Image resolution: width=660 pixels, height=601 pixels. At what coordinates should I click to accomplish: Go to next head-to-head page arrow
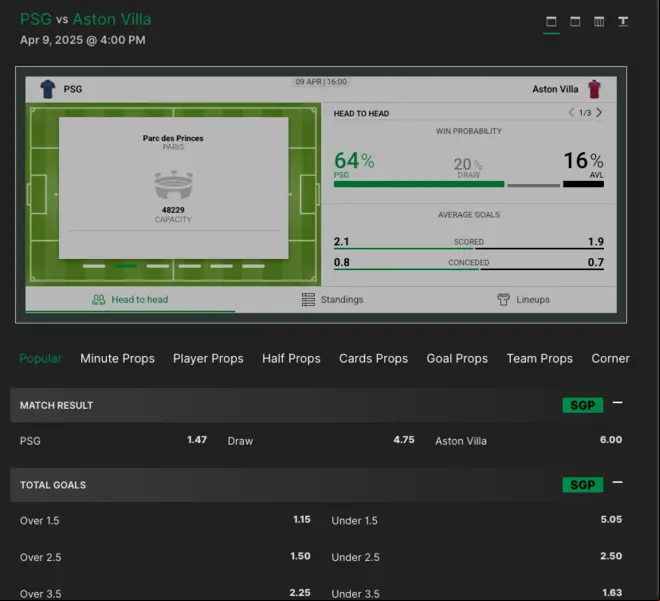point(599,112)
